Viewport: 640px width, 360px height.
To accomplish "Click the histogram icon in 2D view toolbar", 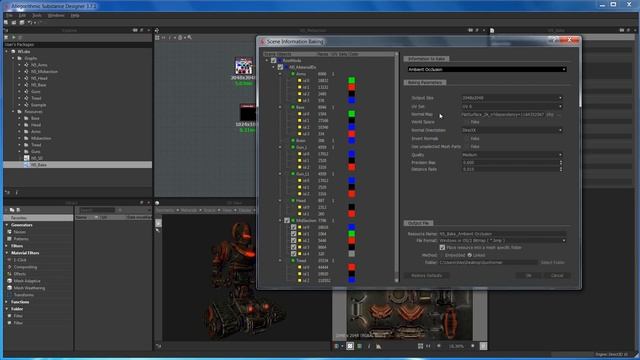I will point(378,346).
